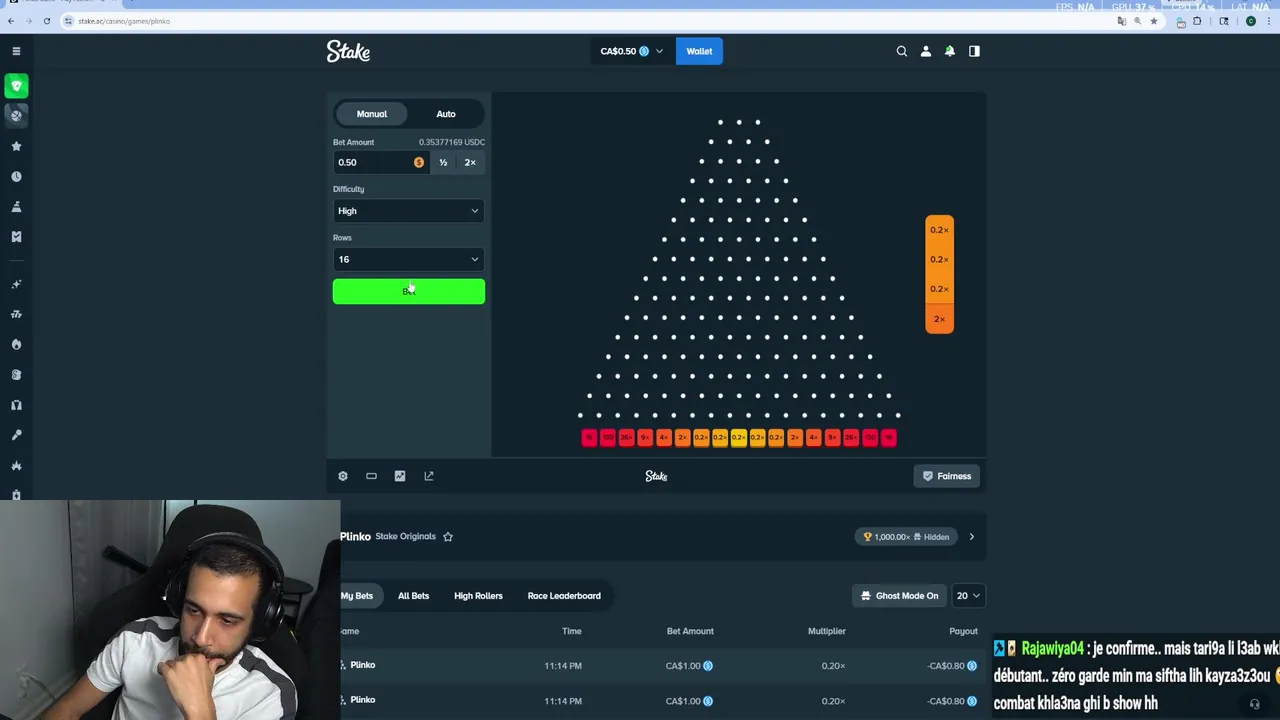
Task: Open the flame icon in sidebar
Action: tap(16, 344)
